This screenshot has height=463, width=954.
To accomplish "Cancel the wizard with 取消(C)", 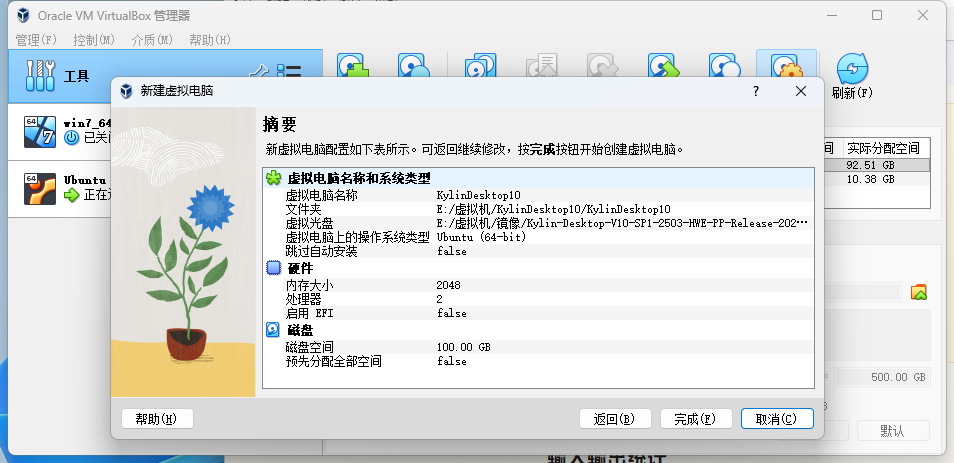I will (777, 419).
